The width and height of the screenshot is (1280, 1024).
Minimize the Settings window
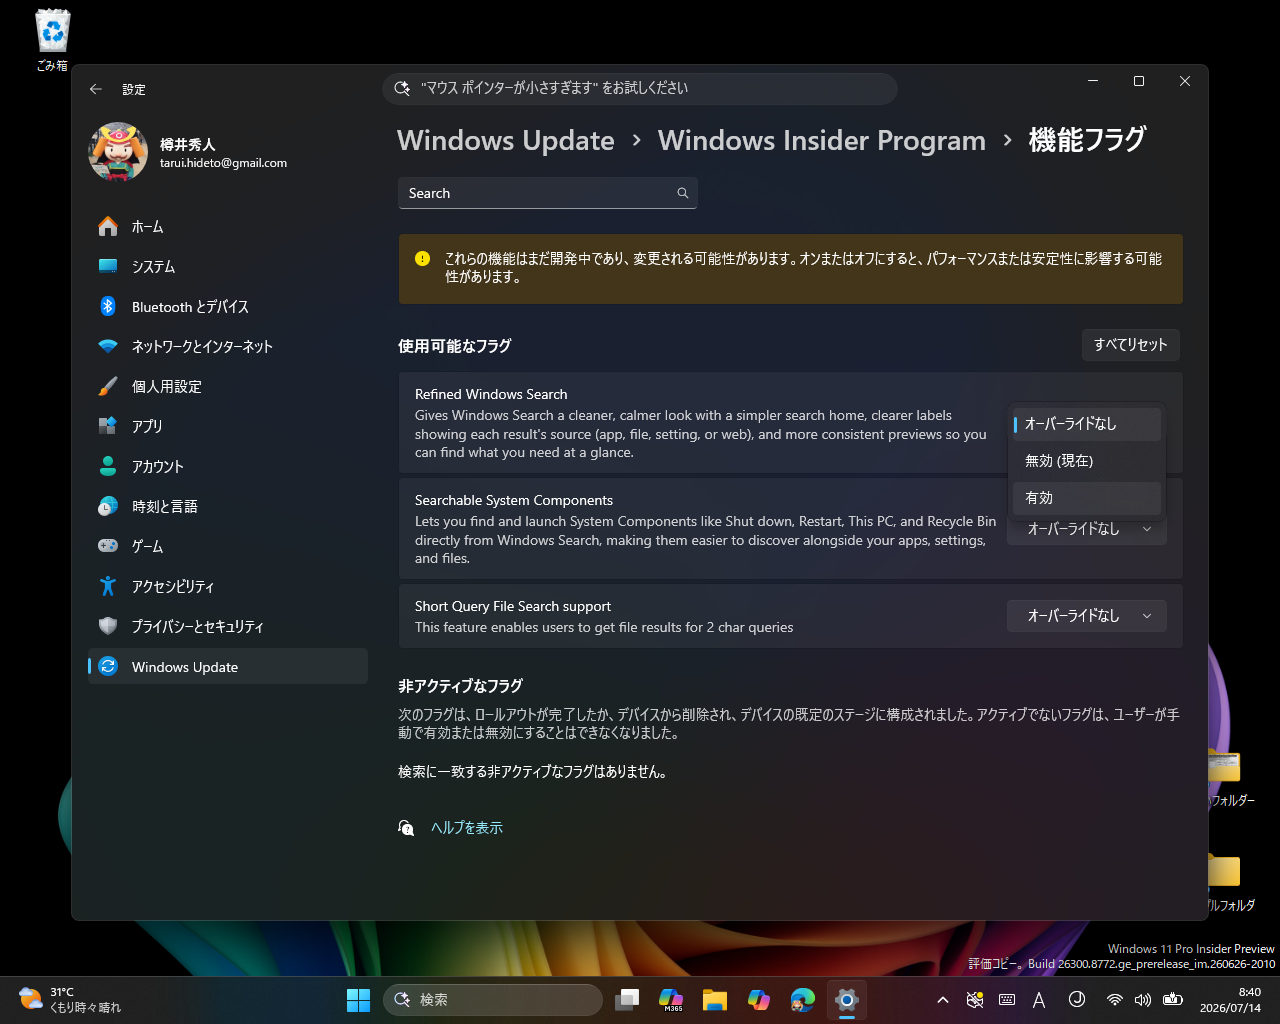1093,81
